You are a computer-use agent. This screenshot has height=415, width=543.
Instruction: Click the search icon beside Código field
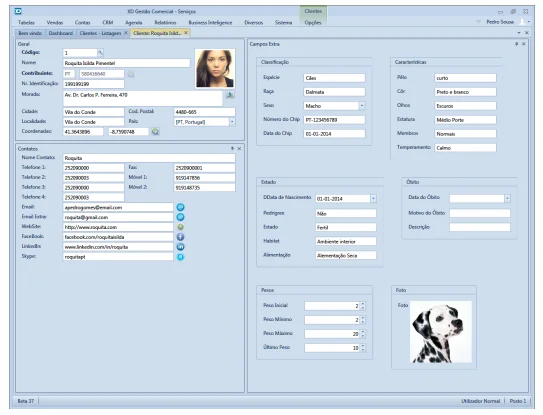[100, 53]
